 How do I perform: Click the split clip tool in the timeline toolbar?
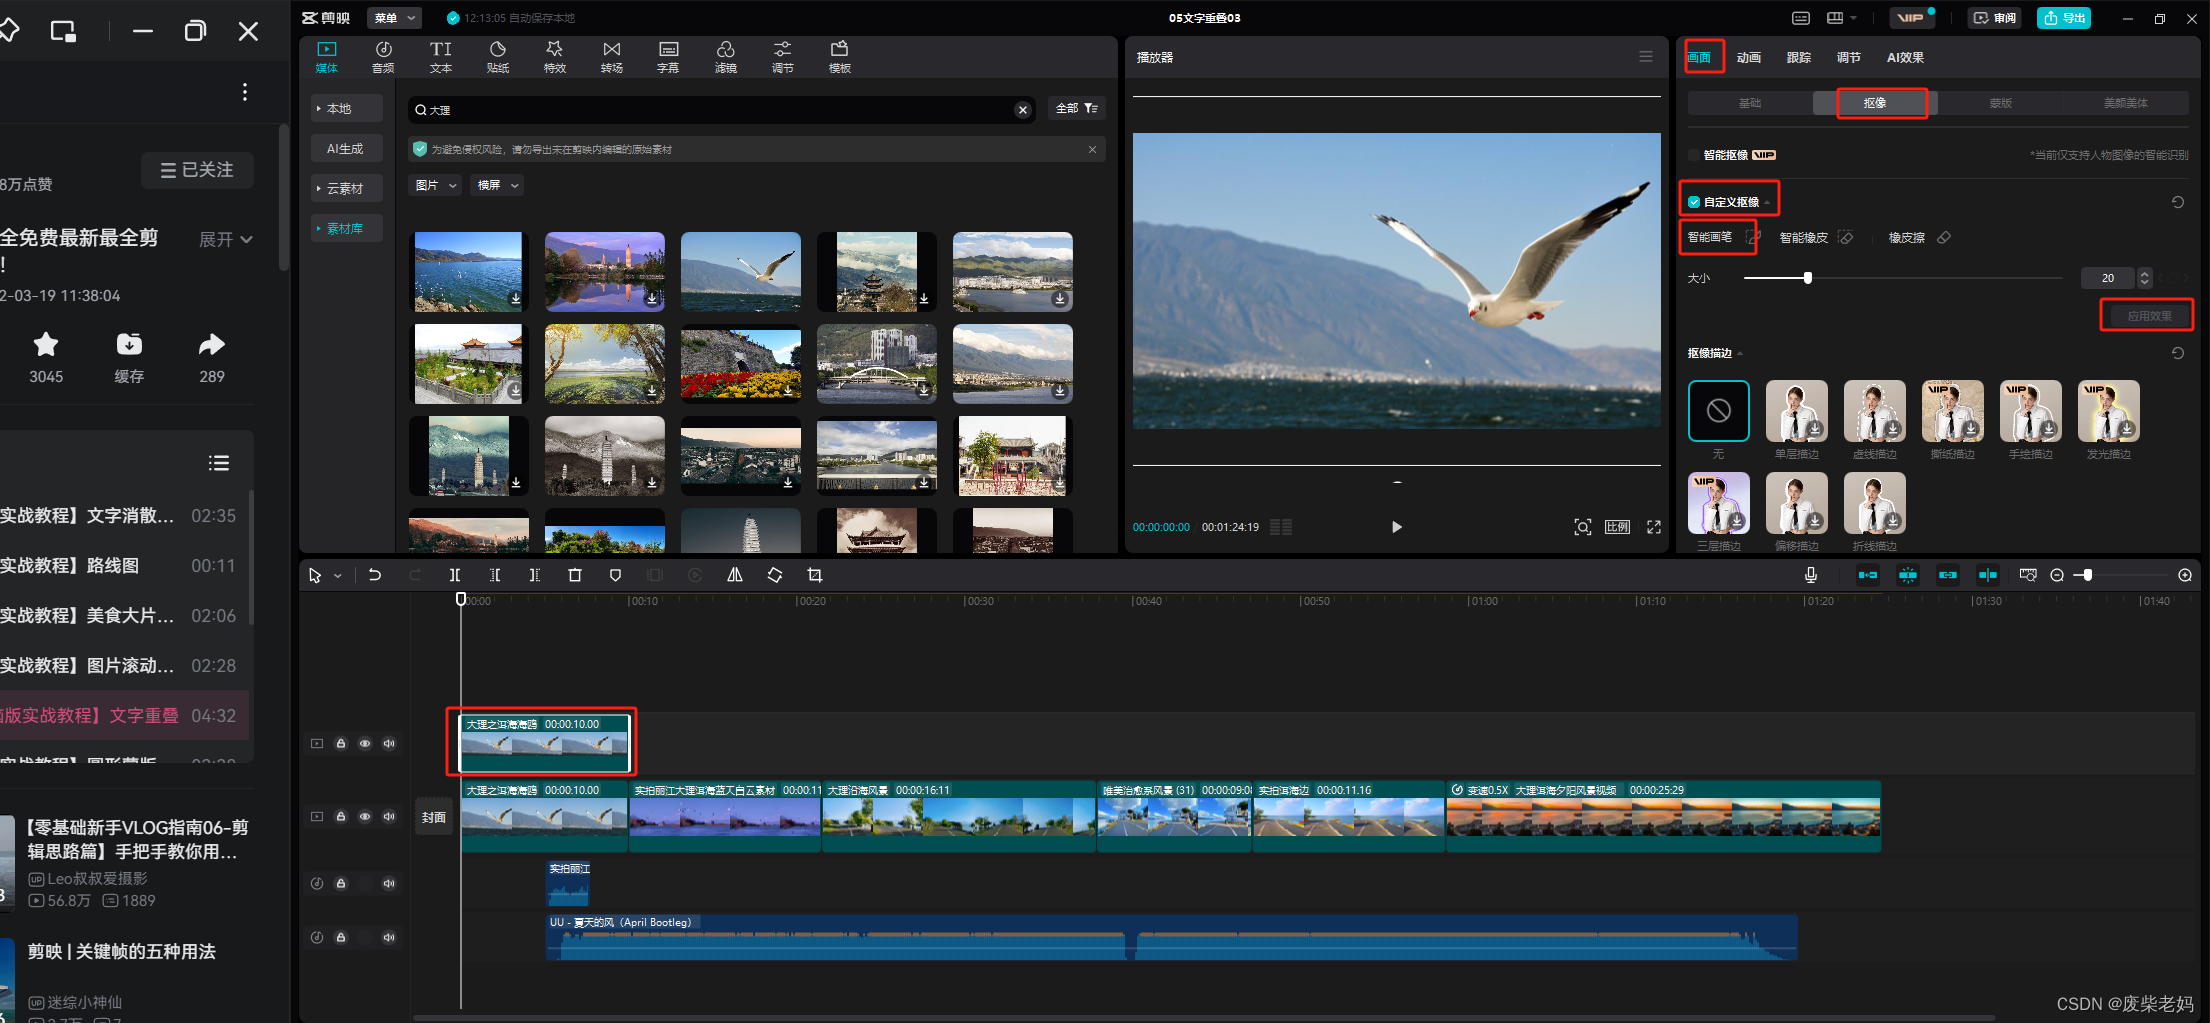[x=455, y=575]
